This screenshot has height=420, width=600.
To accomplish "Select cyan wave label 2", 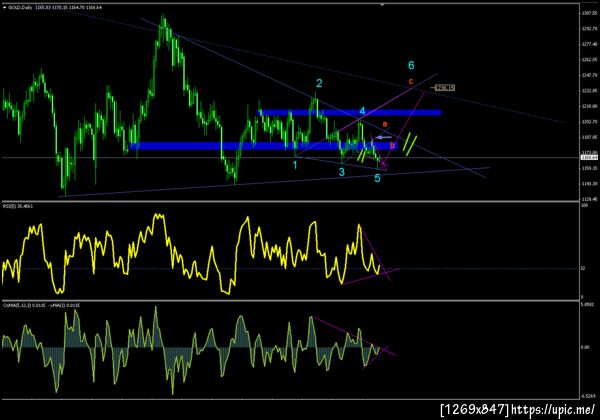I will point(319,83).
